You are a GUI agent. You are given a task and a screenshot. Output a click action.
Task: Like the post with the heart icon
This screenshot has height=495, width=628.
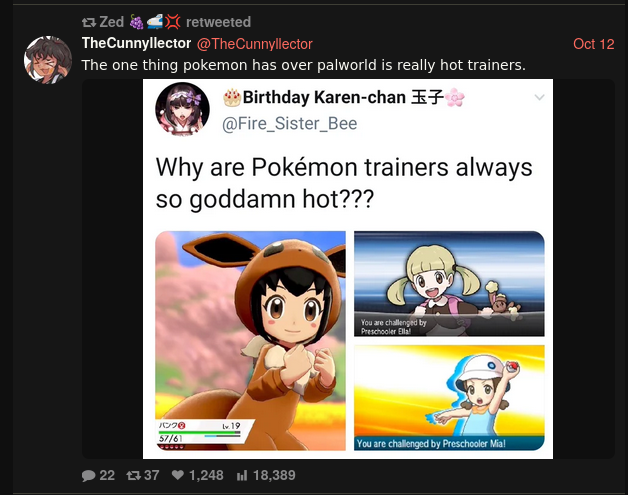click(178, 475)
